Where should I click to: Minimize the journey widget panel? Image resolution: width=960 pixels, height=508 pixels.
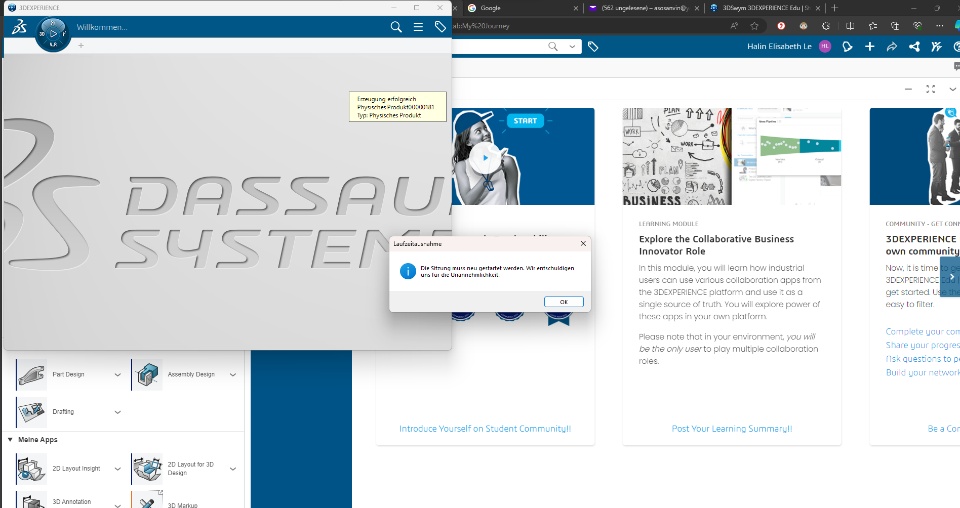(908, 89)
